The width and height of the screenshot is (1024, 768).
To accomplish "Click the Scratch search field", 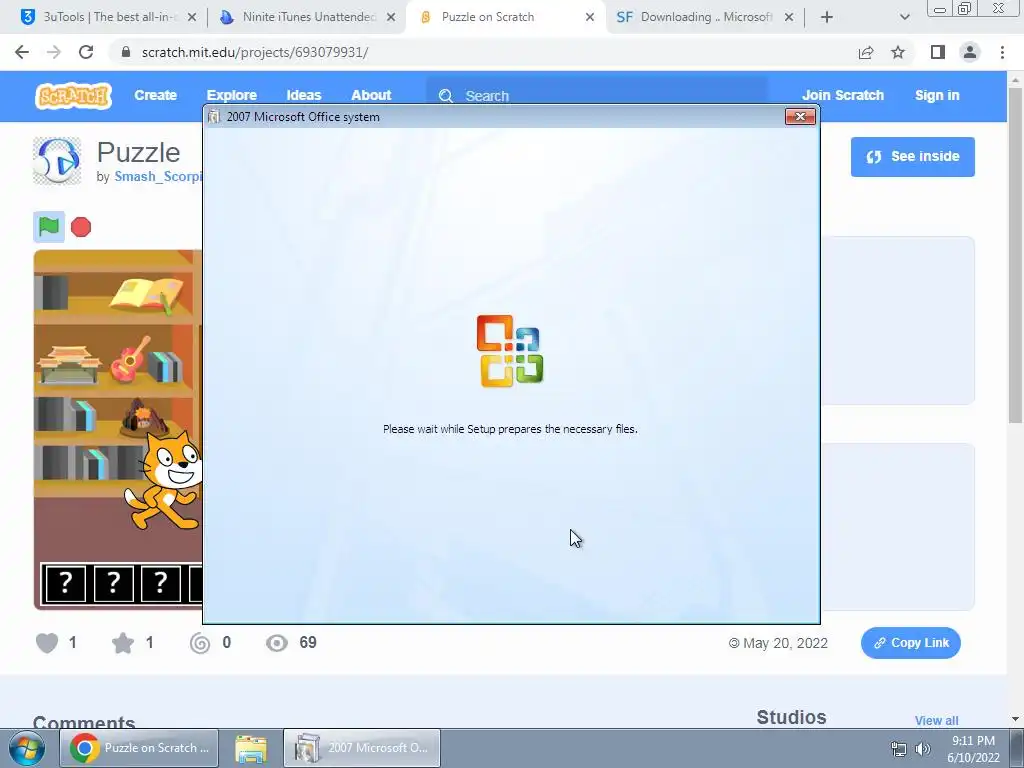I will coord(596,93).
